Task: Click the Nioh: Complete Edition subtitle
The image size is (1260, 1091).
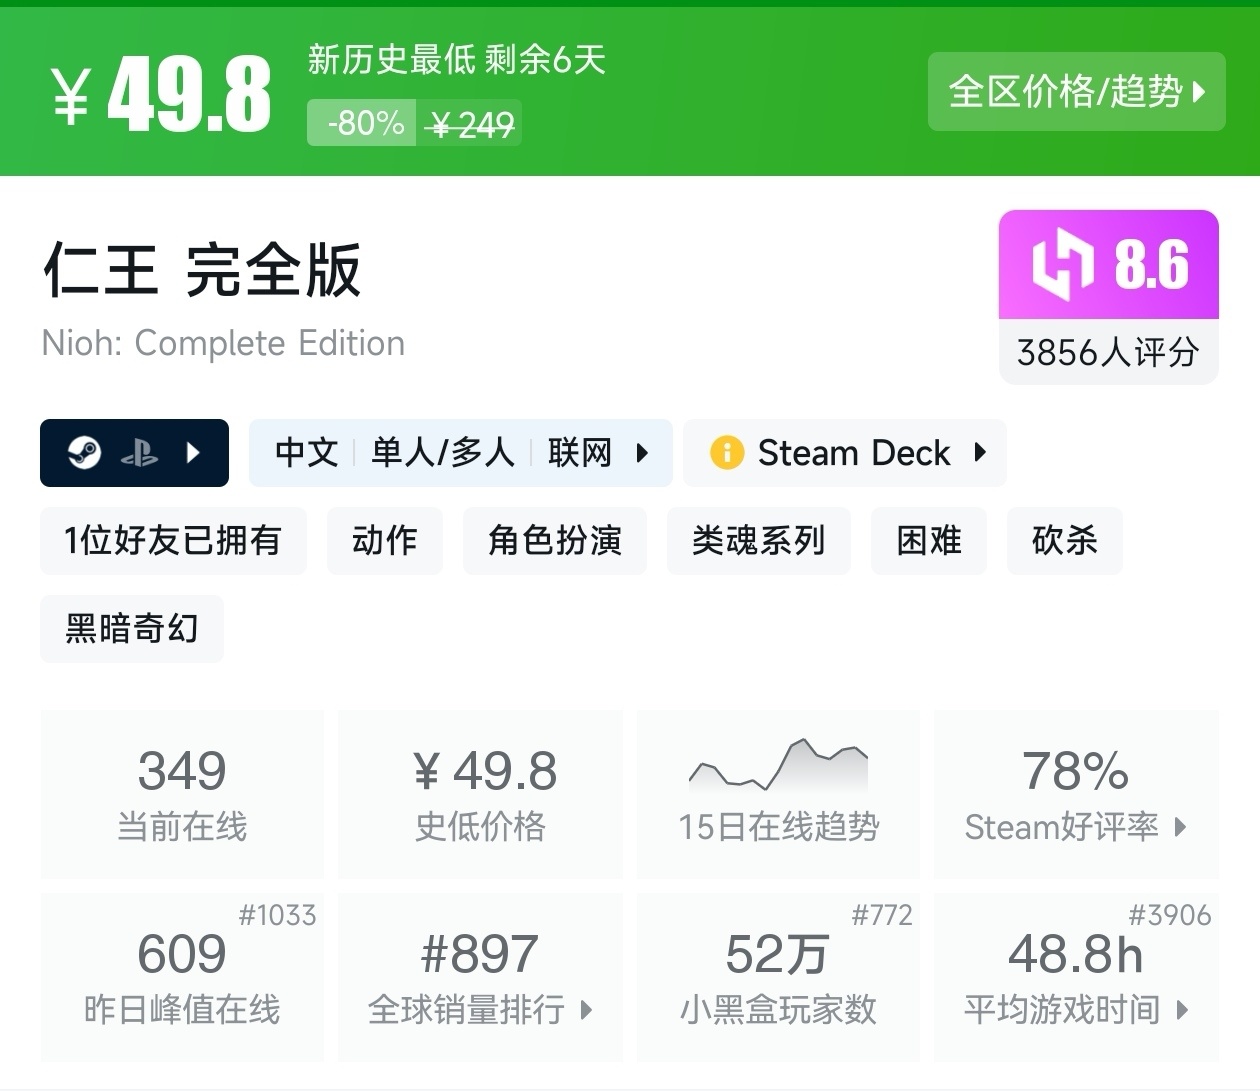Action: (223, 343)
